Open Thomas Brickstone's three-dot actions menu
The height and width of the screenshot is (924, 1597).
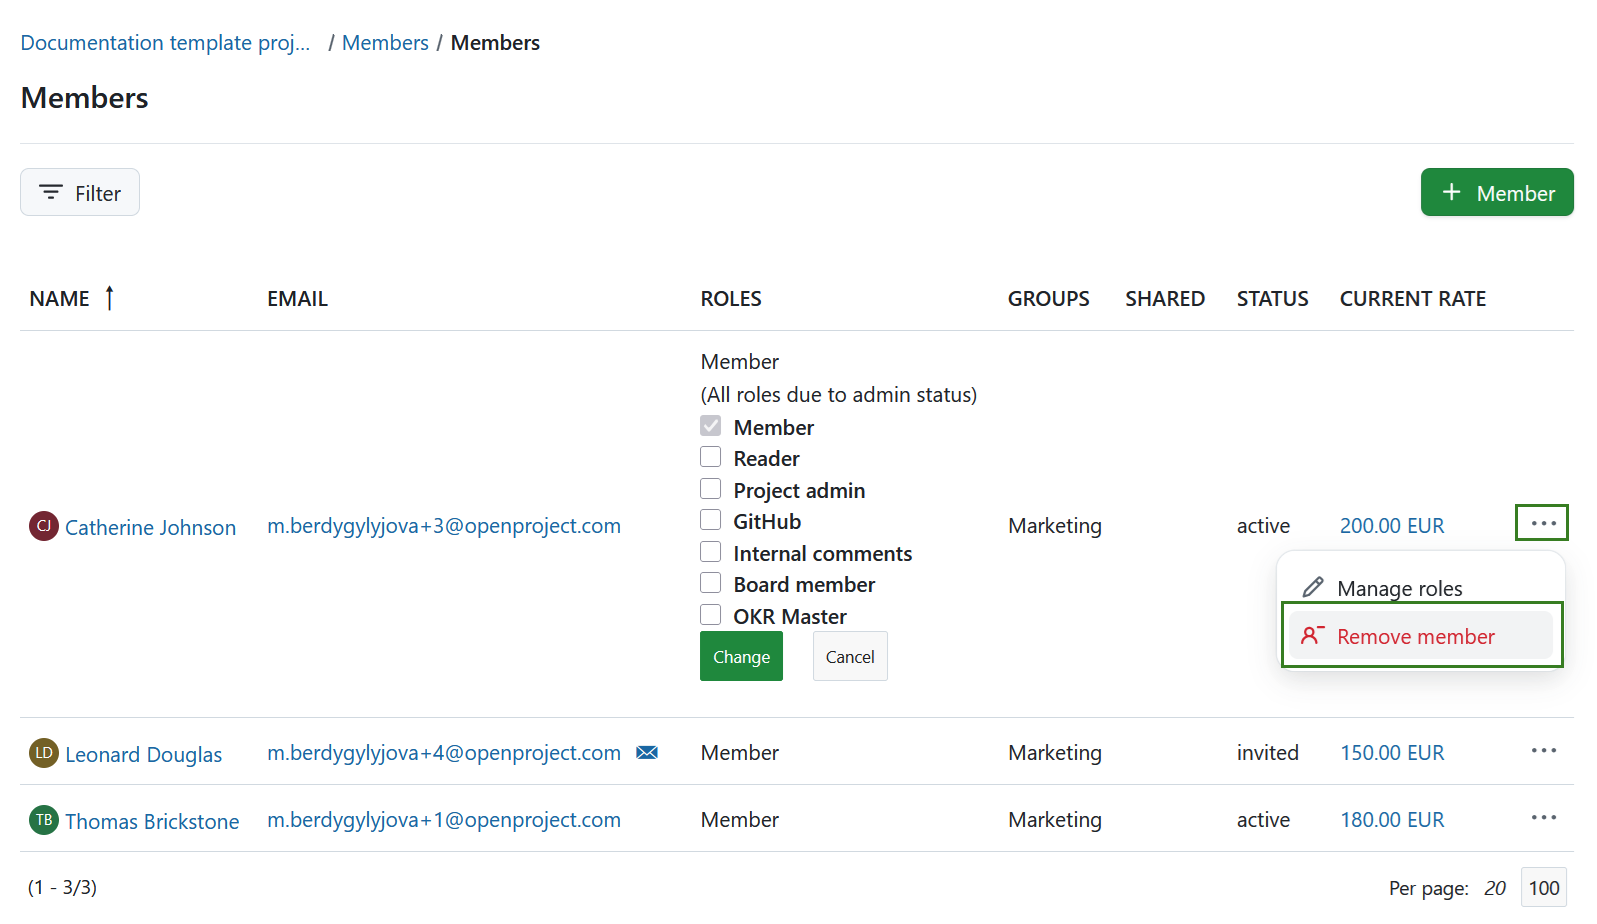pyautogui.click(x=1543, y=817)
